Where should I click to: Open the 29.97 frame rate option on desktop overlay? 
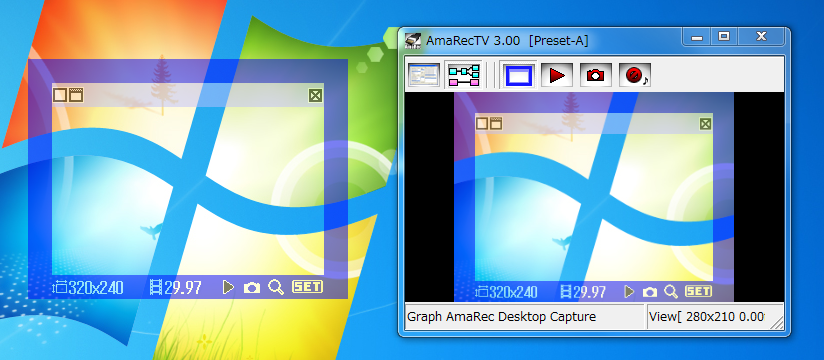(x=176, y=287)
